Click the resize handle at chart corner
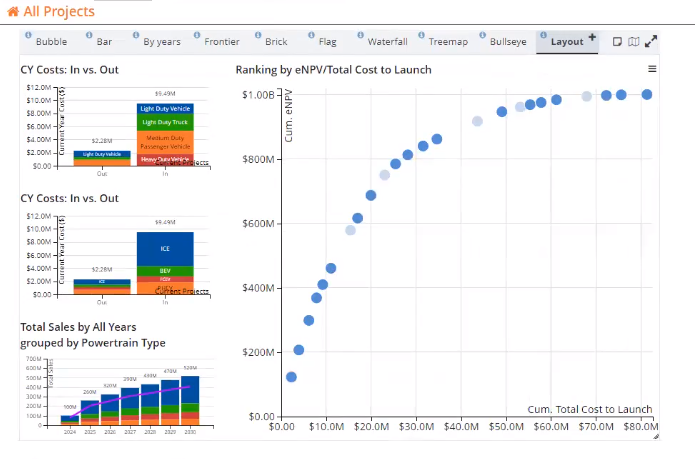The width and height of the screenshot is (695, 459). tap(656, 437)
